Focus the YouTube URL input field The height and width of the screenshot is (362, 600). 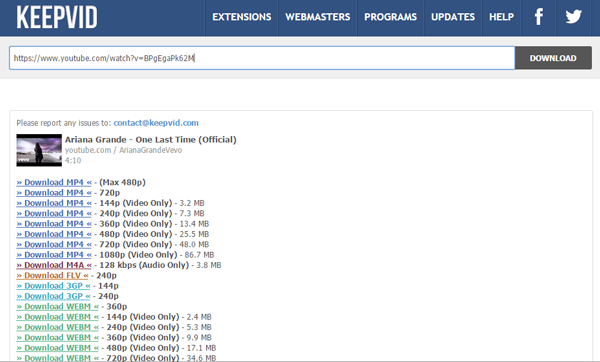tap(262, 58)
